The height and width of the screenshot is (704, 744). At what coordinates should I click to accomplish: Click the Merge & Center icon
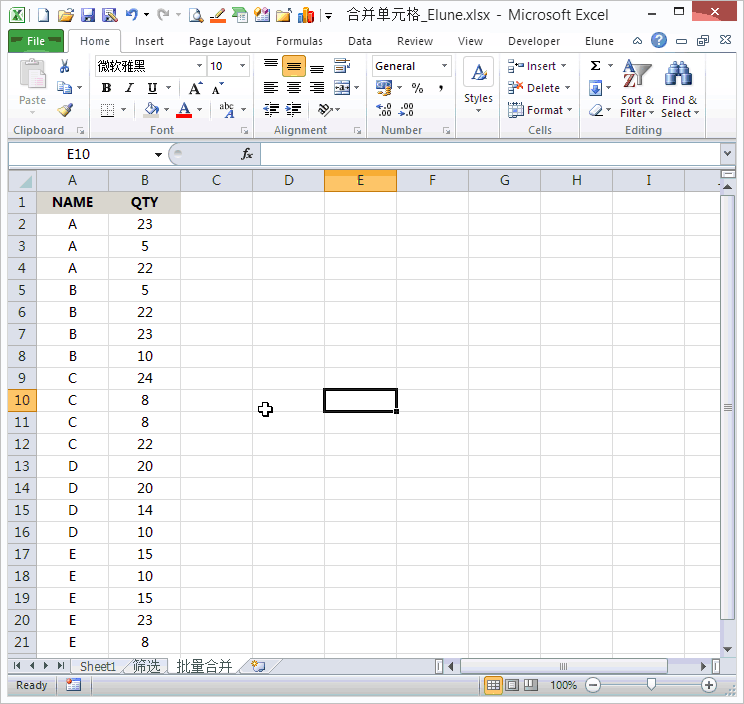pyautogui.click(x=342, y=88)
